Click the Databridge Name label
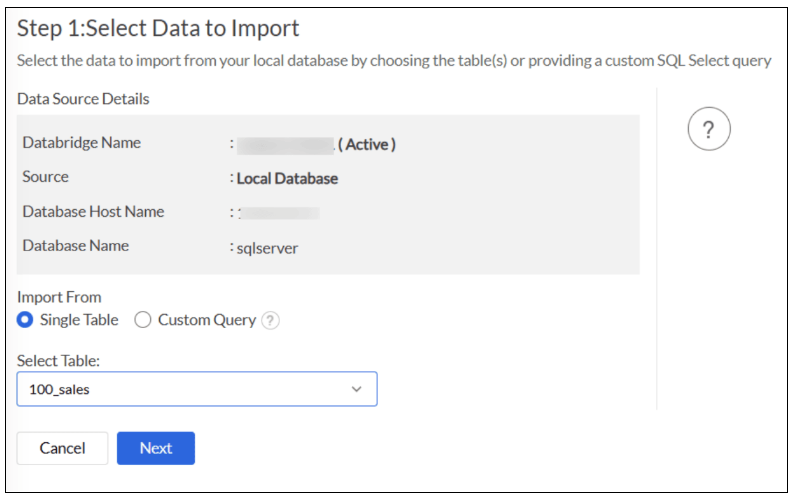This screenshot has width=796, height=503. tap(81, 143)
